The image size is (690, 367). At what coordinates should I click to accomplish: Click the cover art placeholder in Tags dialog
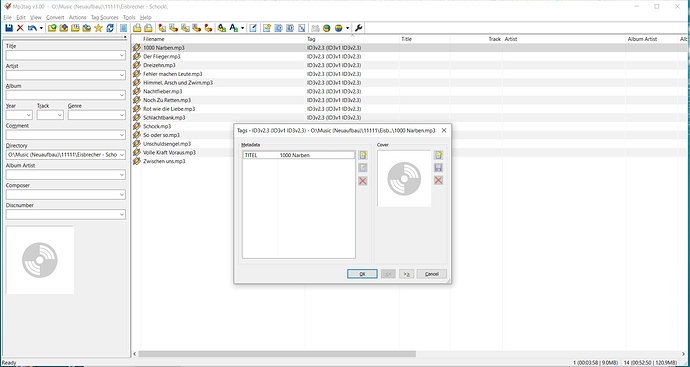(x=404, y=179)
